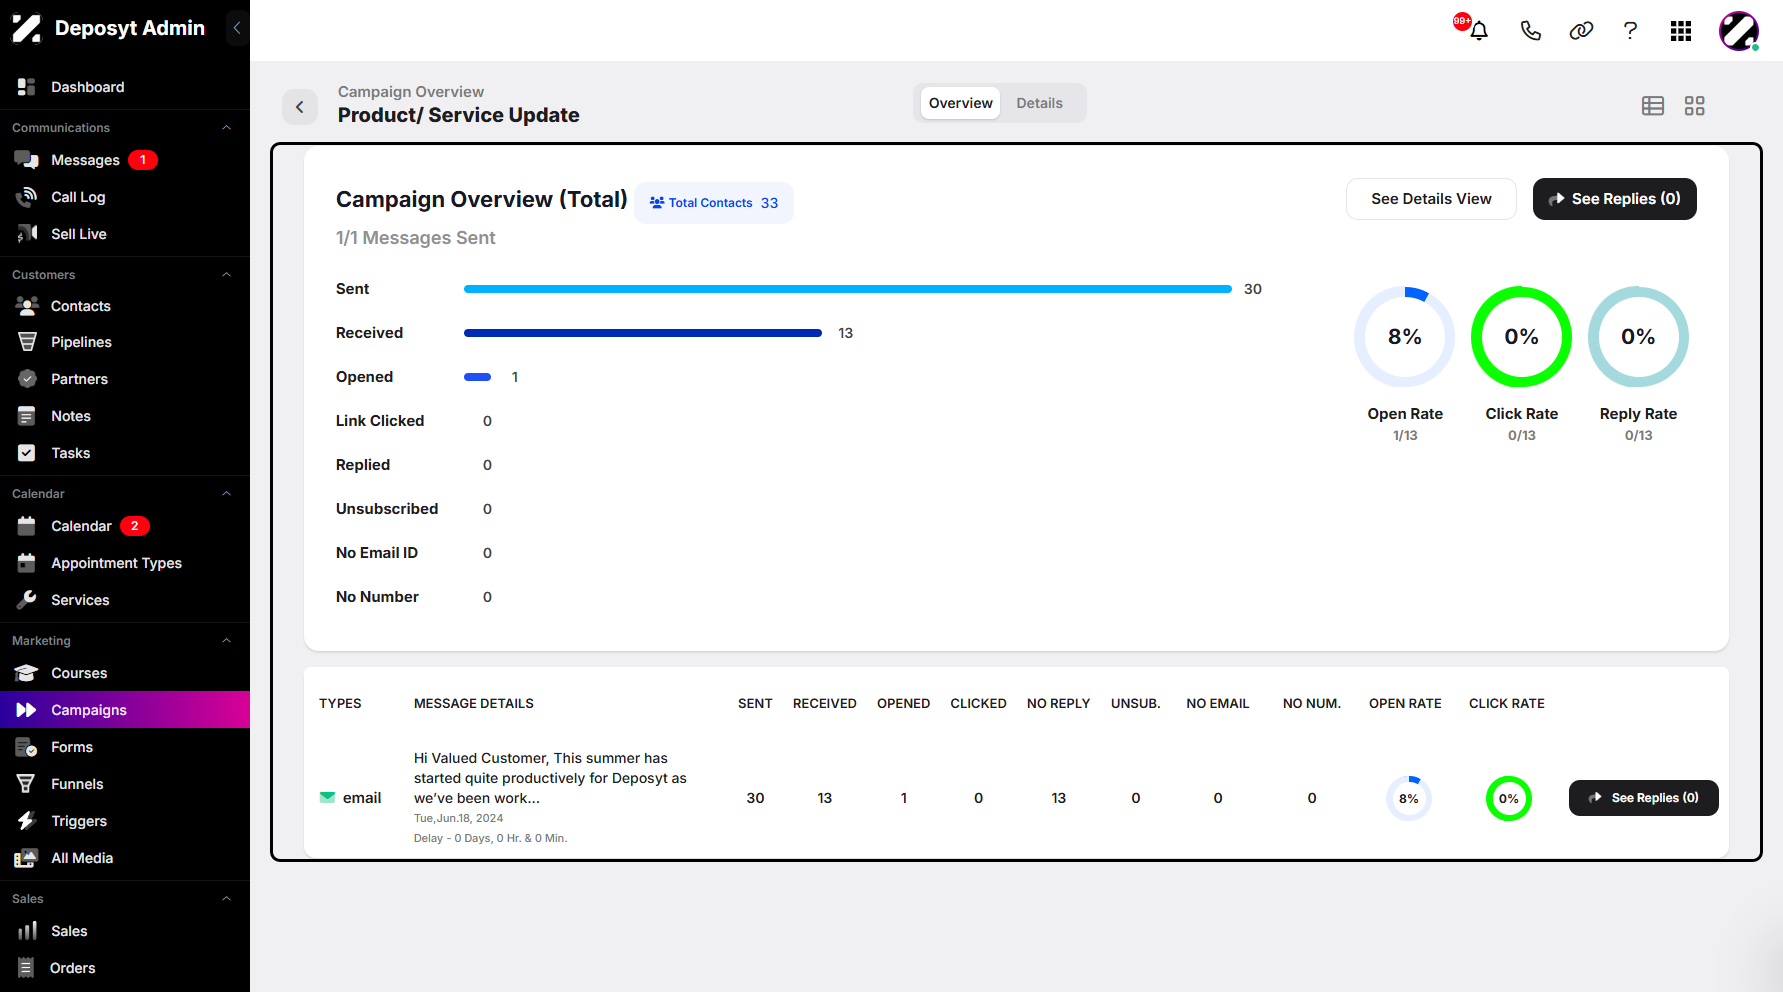Collapse the Calendar section
This screenshot has height=992, width=1783.
(x=226, y=494)
